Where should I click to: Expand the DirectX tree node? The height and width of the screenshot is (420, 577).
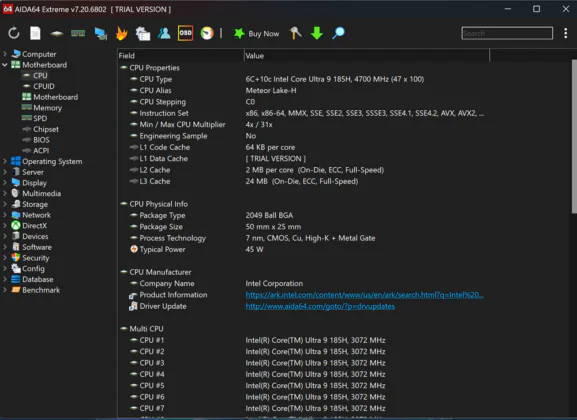[x=5, y=225]
